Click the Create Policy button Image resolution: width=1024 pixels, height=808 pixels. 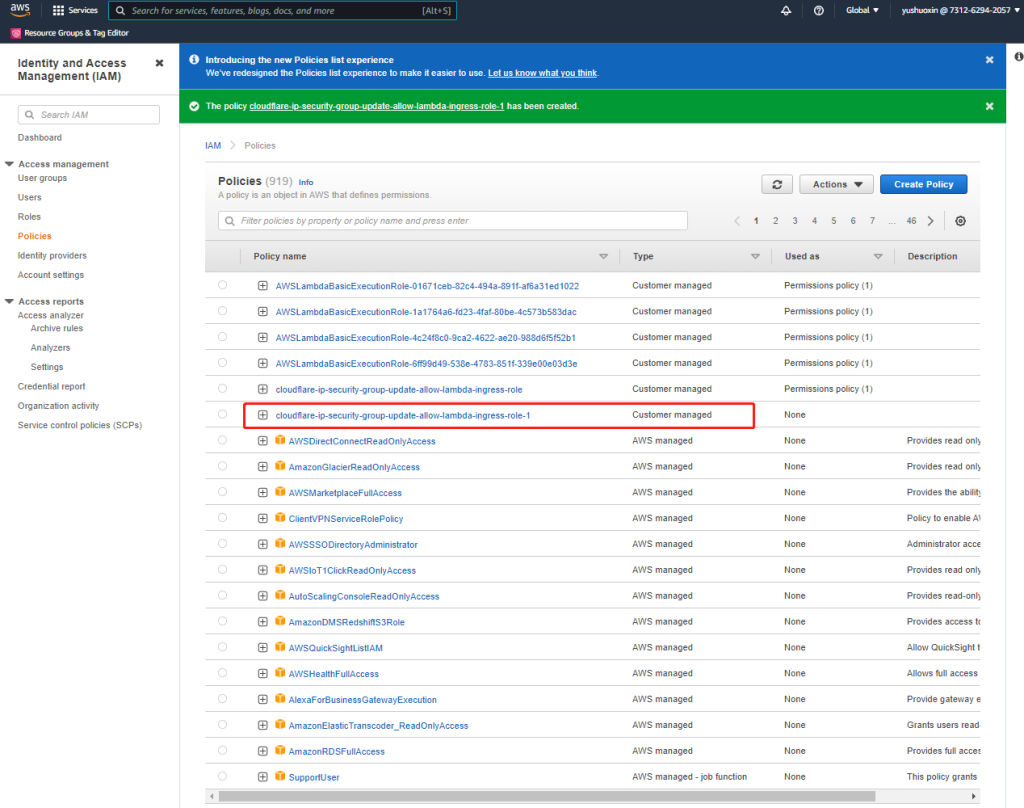coord(923,184)
